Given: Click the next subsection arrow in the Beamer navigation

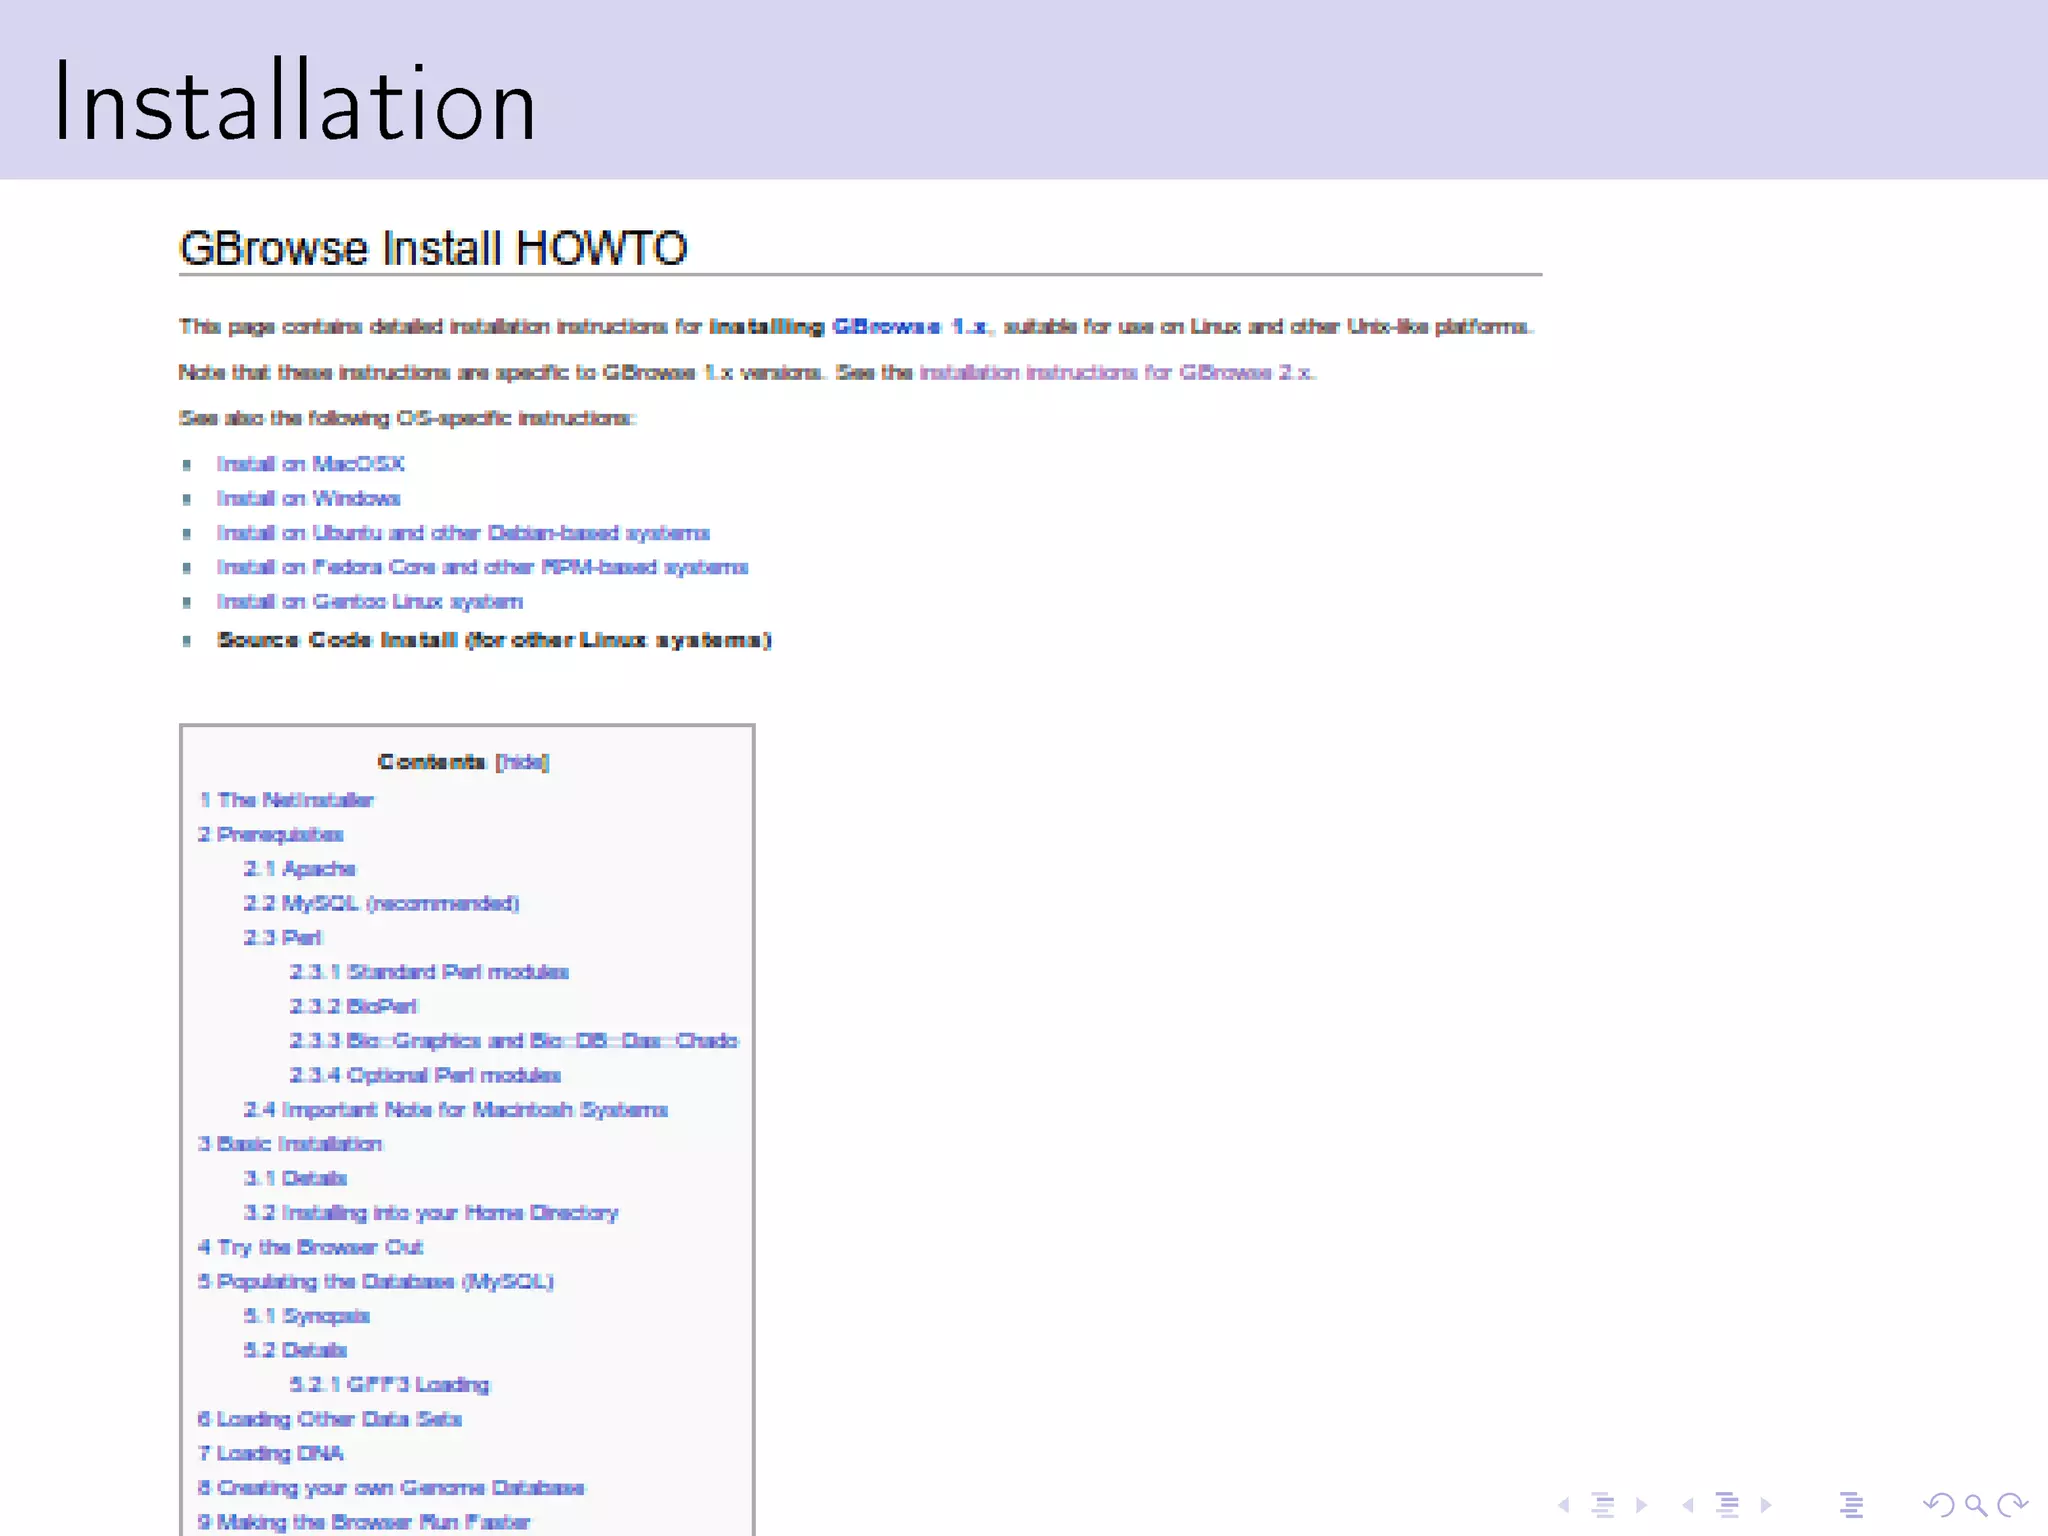Looking at the screenshot, I should [x=1641, y=1505].
